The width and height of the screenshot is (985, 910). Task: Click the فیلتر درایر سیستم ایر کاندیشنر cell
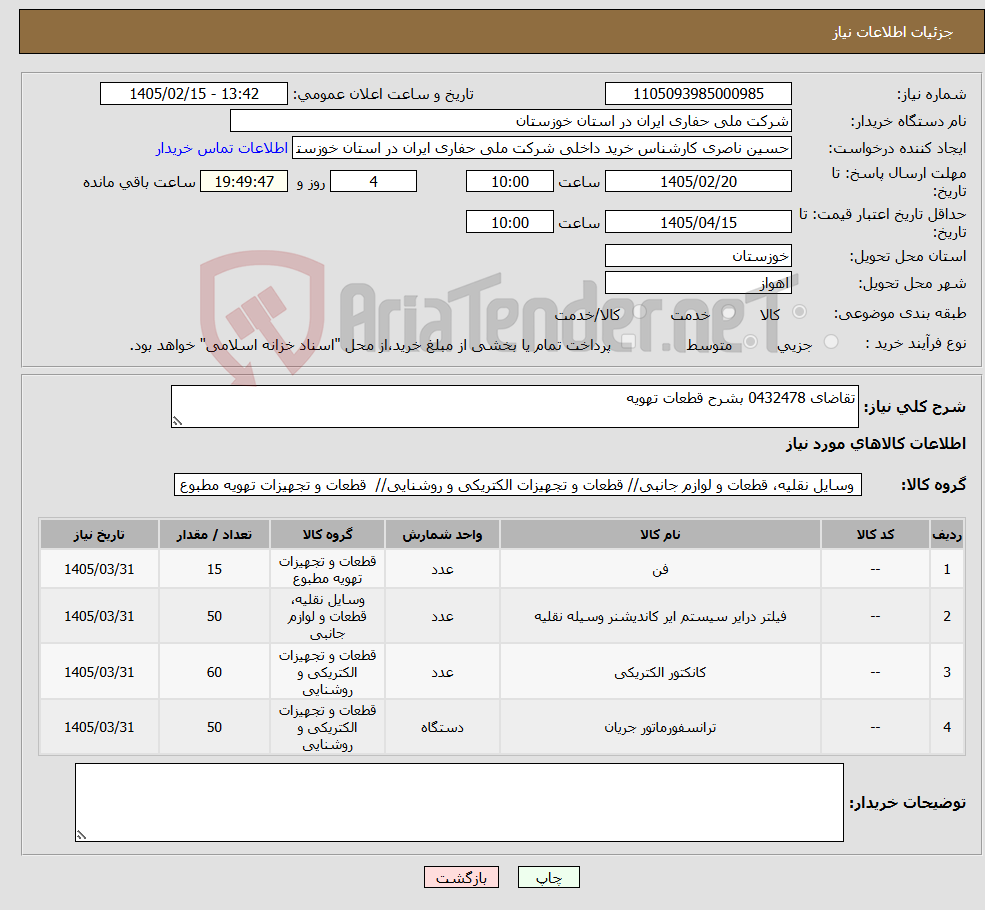pos(660,616)
